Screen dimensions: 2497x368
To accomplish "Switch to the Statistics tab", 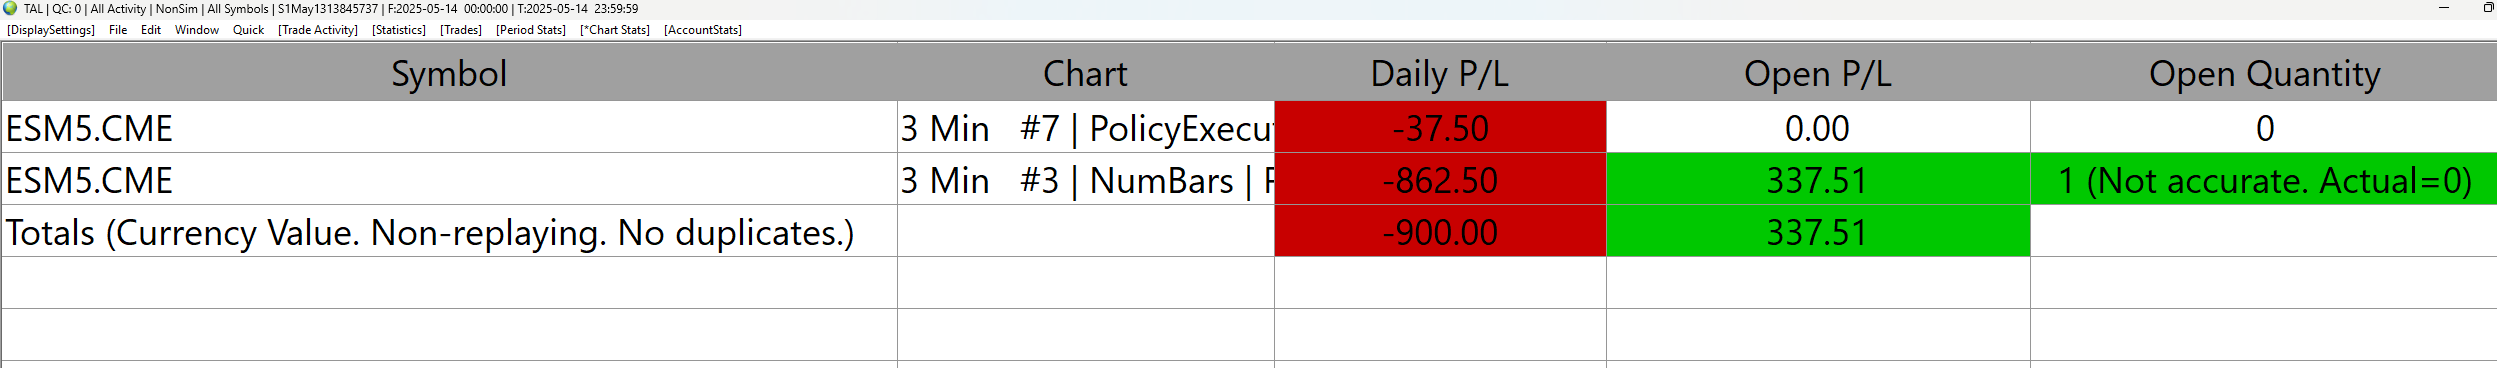I will tap(399, 30).
